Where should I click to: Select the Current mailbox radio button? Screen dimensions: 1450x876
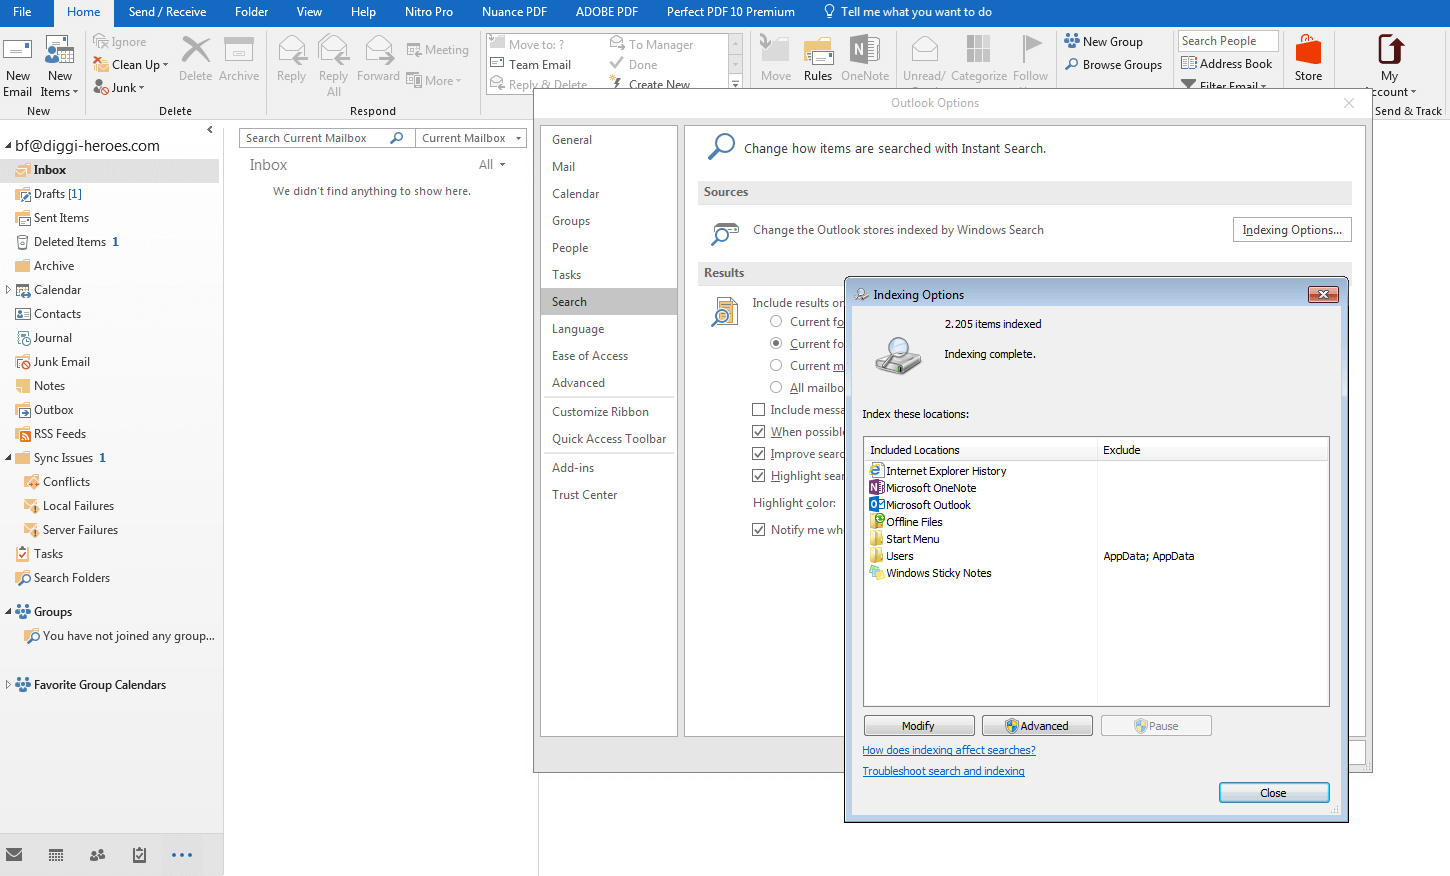(x=775, y=365)
